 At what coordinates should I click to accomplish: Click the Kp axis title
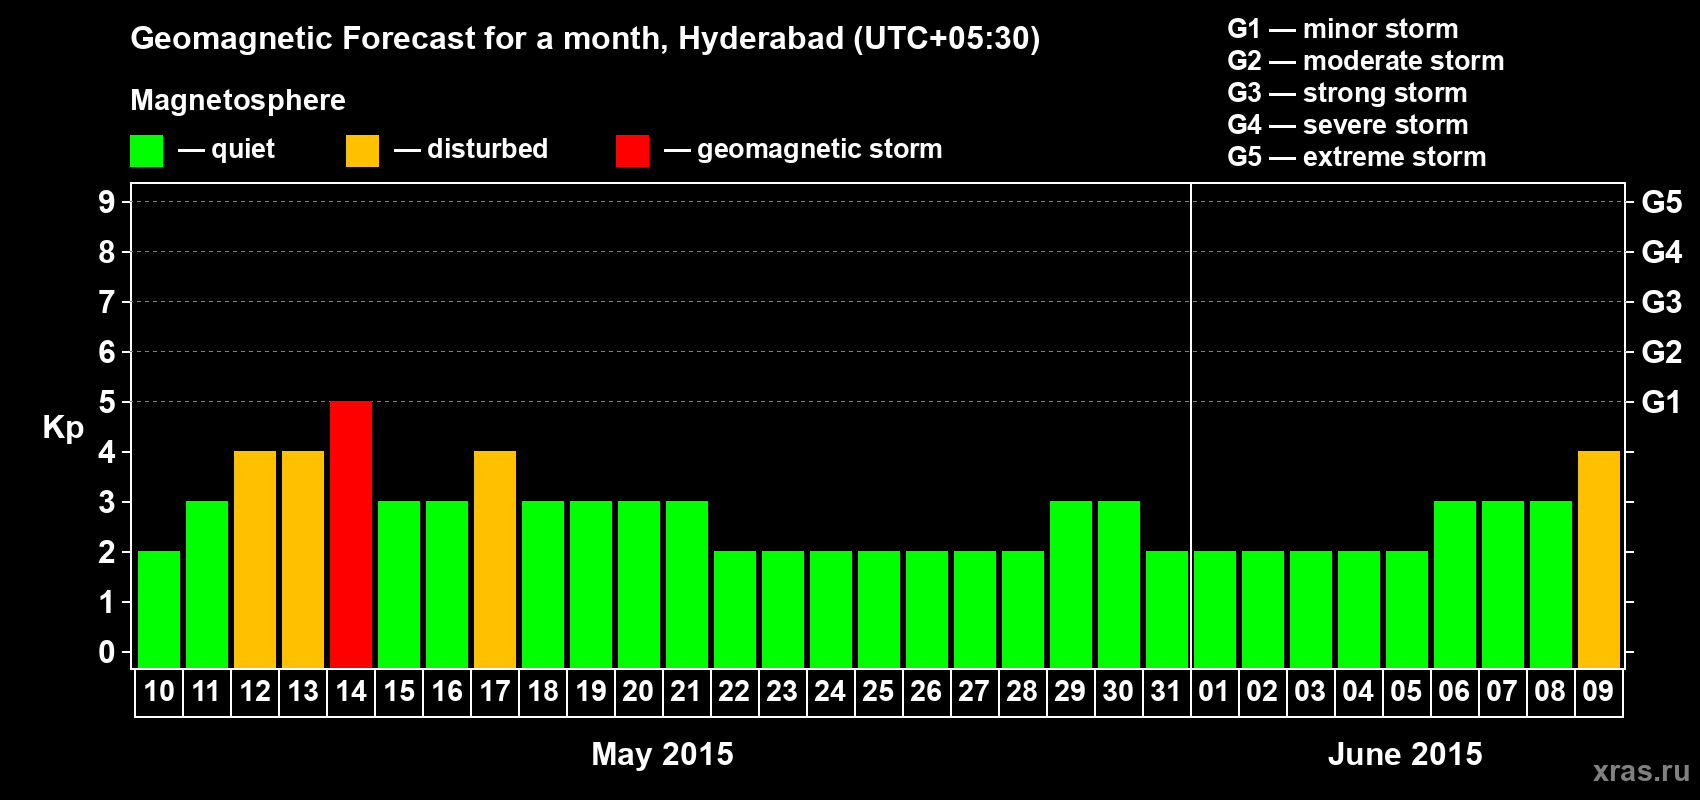point(63,428)
